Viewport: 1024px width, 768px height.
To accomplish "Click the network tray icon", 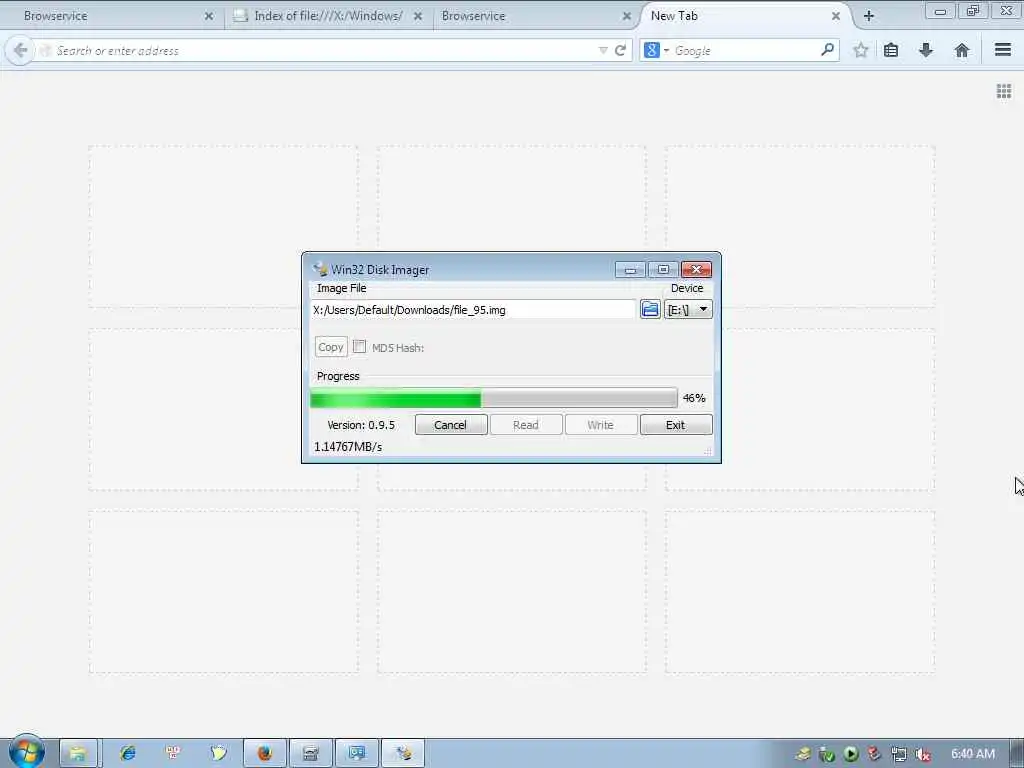I will click(x=899, y=754).
